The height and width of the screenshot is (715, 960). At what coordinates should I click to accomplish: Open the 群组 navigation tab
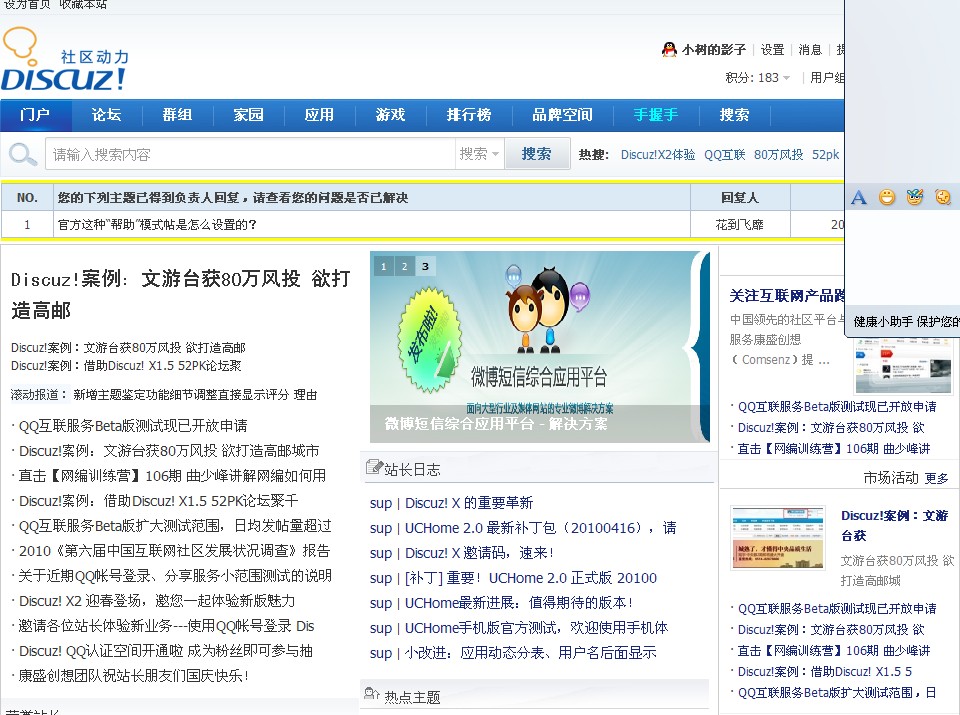(178, 114)
